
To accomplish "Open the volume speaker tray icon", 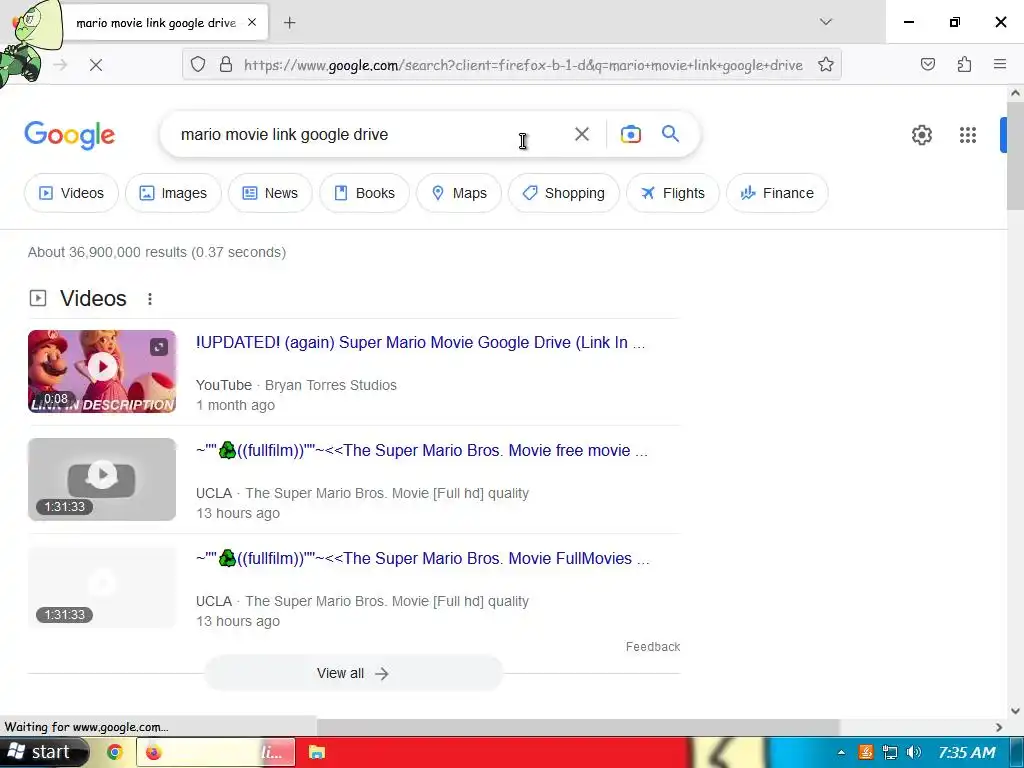I will click(914, 752).
